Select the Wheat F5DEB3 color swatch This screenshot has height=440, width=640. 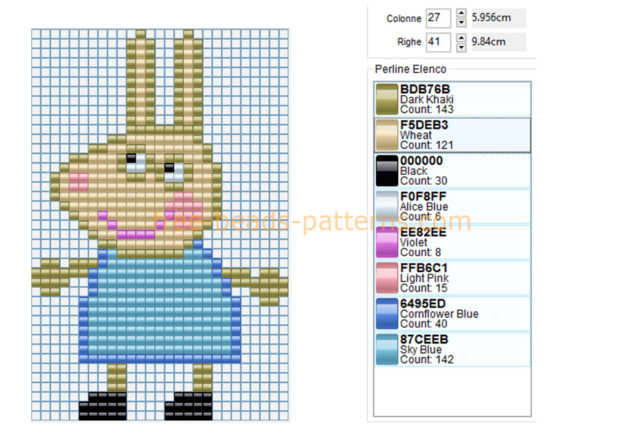click(x=387, y=135)
